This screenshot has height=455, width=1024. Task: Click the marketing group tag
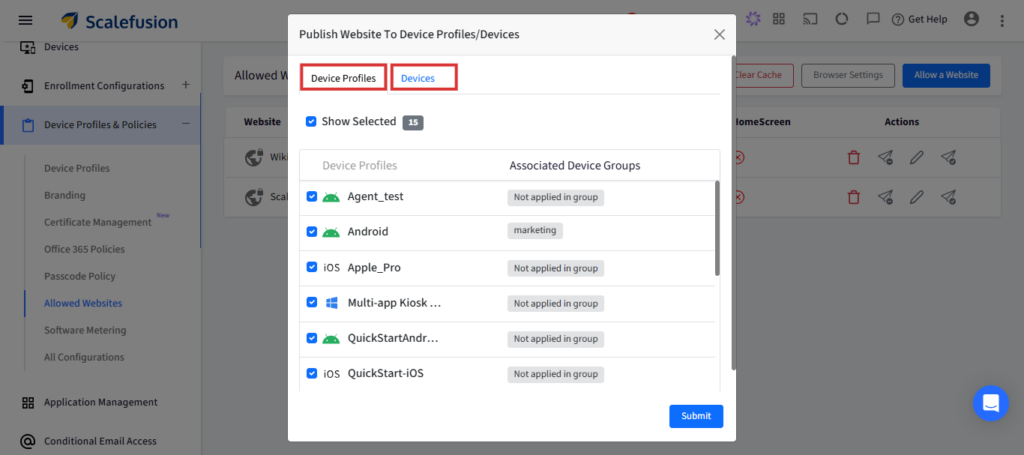pos(535,230)
